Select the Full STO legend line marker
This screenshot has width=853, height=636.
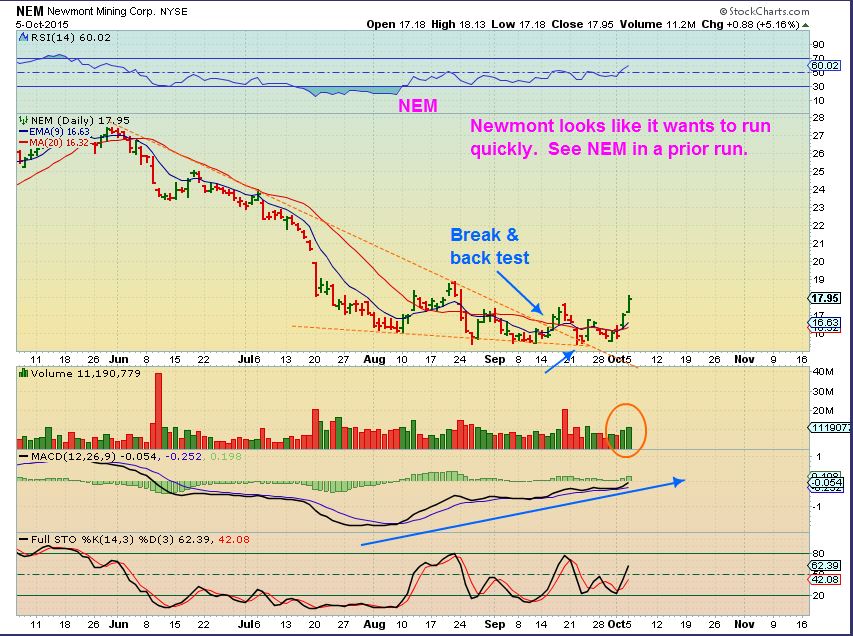23,539
